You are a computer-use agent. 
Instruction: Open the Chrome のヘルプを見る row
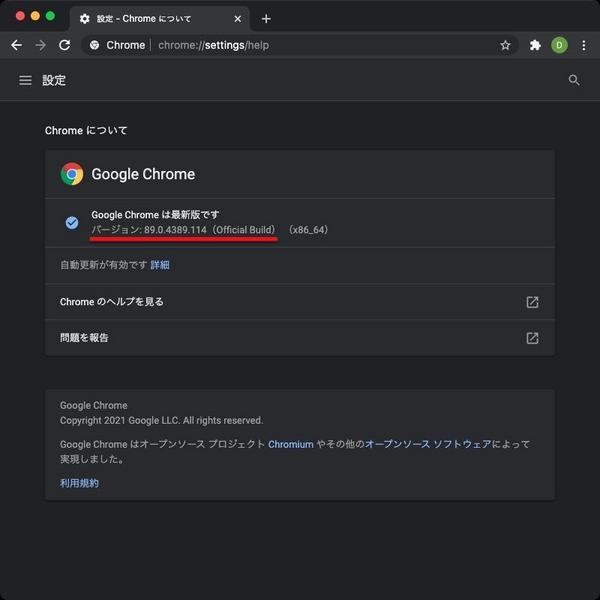tap(300, 302)
